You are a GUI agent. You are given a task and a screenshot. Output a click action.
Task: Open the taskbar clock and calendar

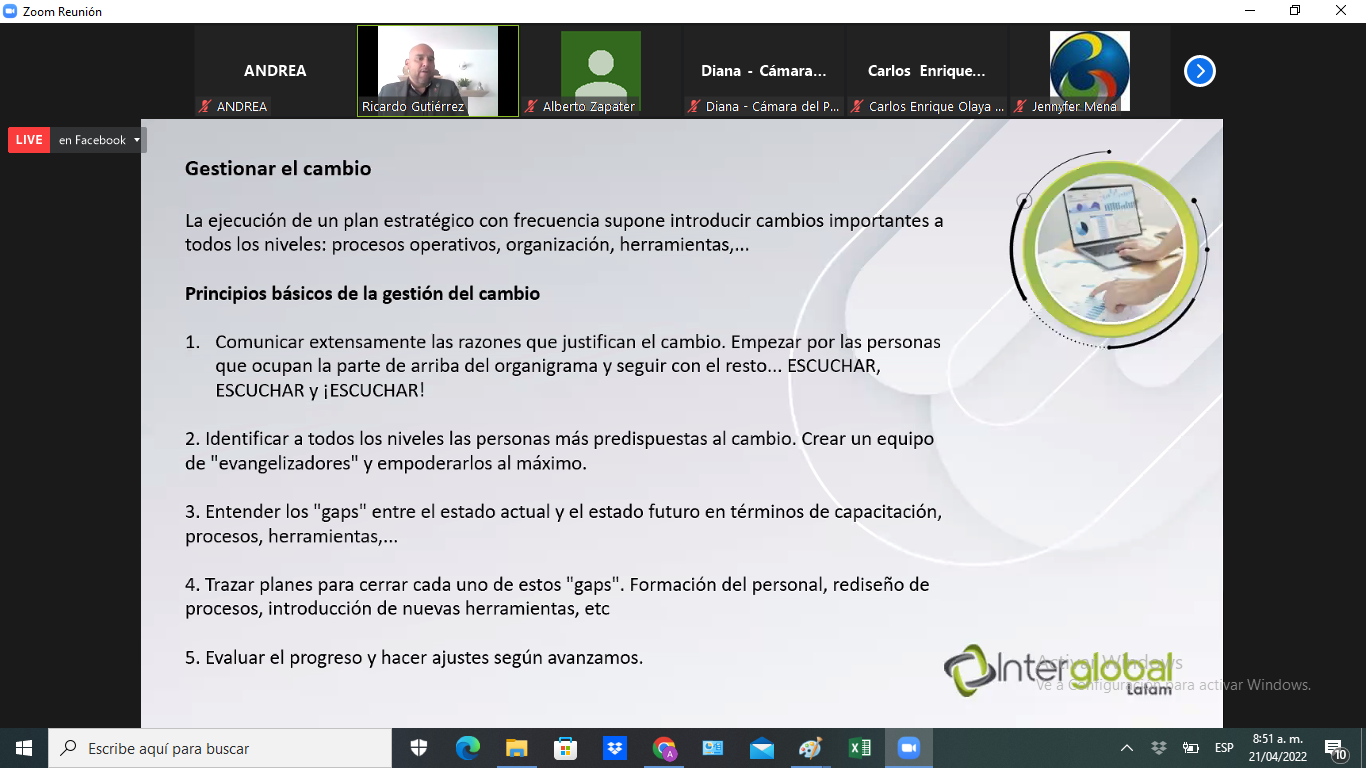[x=1276, y=748]
